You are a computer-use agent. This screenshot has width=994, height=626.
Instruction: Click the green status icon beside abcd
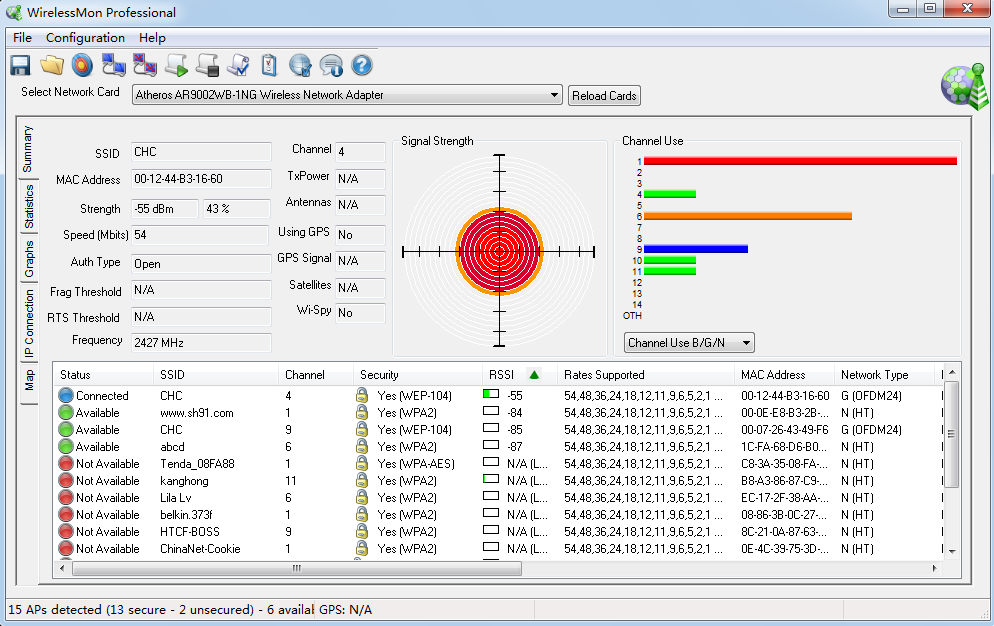click(x=66, y=447)
